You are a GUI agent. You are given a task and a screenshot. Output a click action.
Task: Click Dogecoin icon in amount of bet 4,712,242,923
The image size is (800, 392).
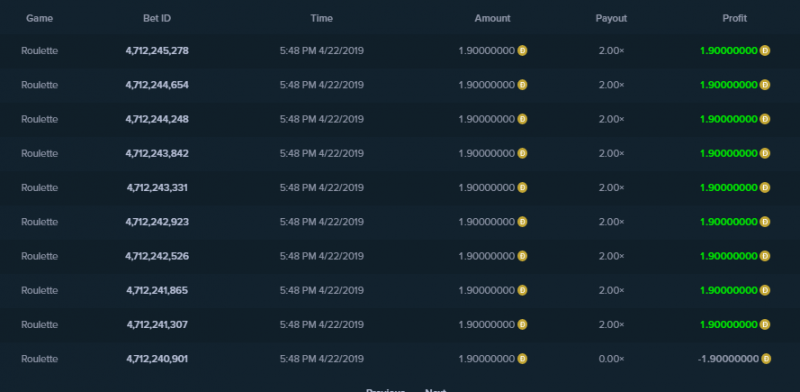[522, 222]
